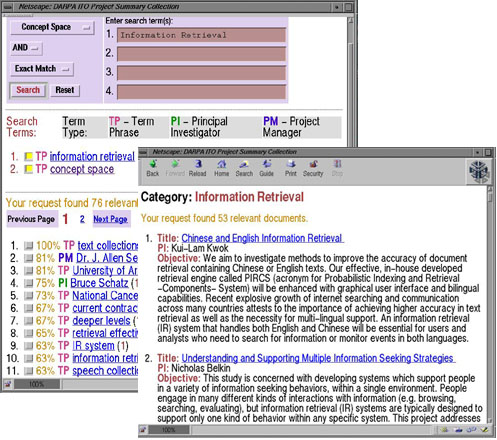Open the IR system term link
Image resolution: width=497 pixels, height=440 pixels.
click(93, 345)
